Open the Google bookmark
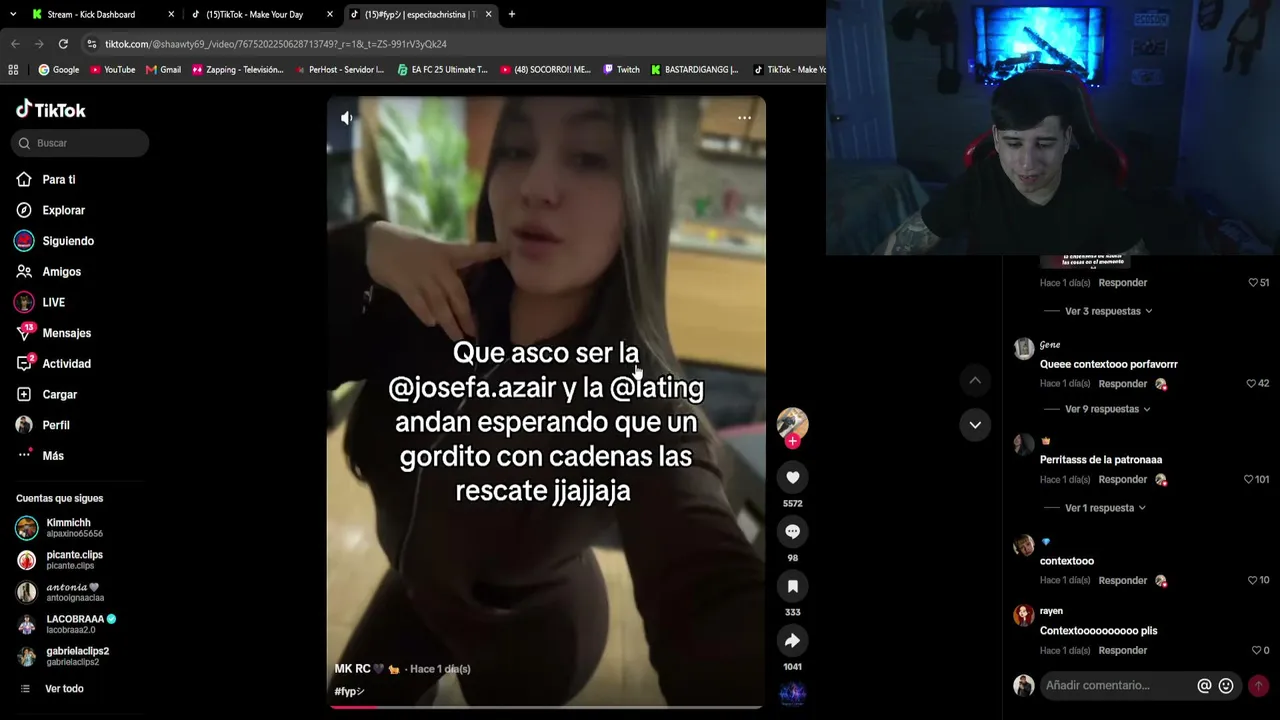This screenshot has height=720, width=1280. 58,70
